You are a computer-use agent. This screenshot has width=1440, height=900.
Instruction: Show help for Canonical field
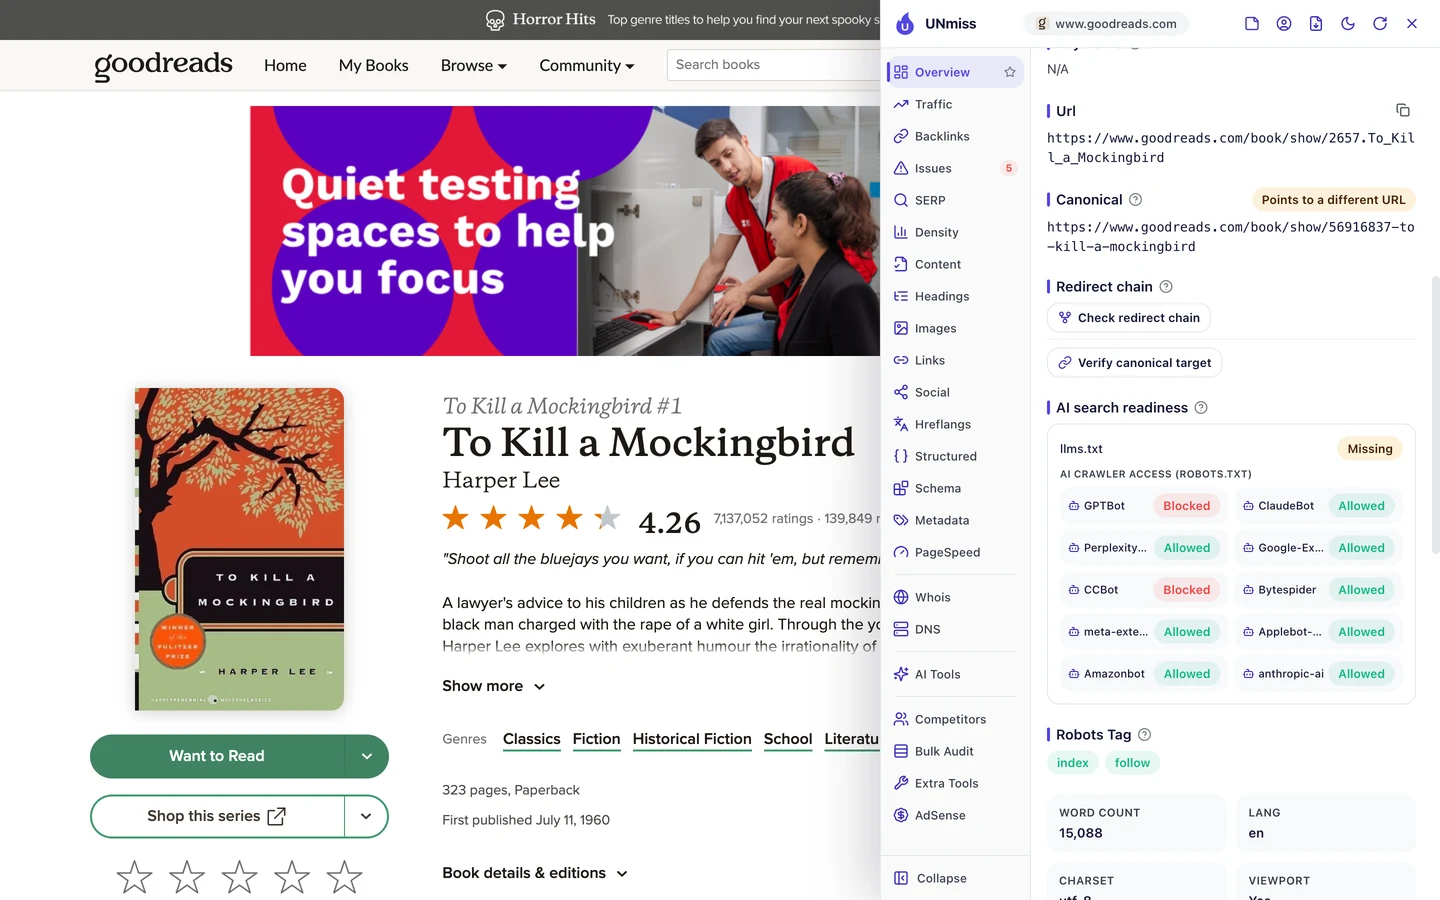[1136, 200]
